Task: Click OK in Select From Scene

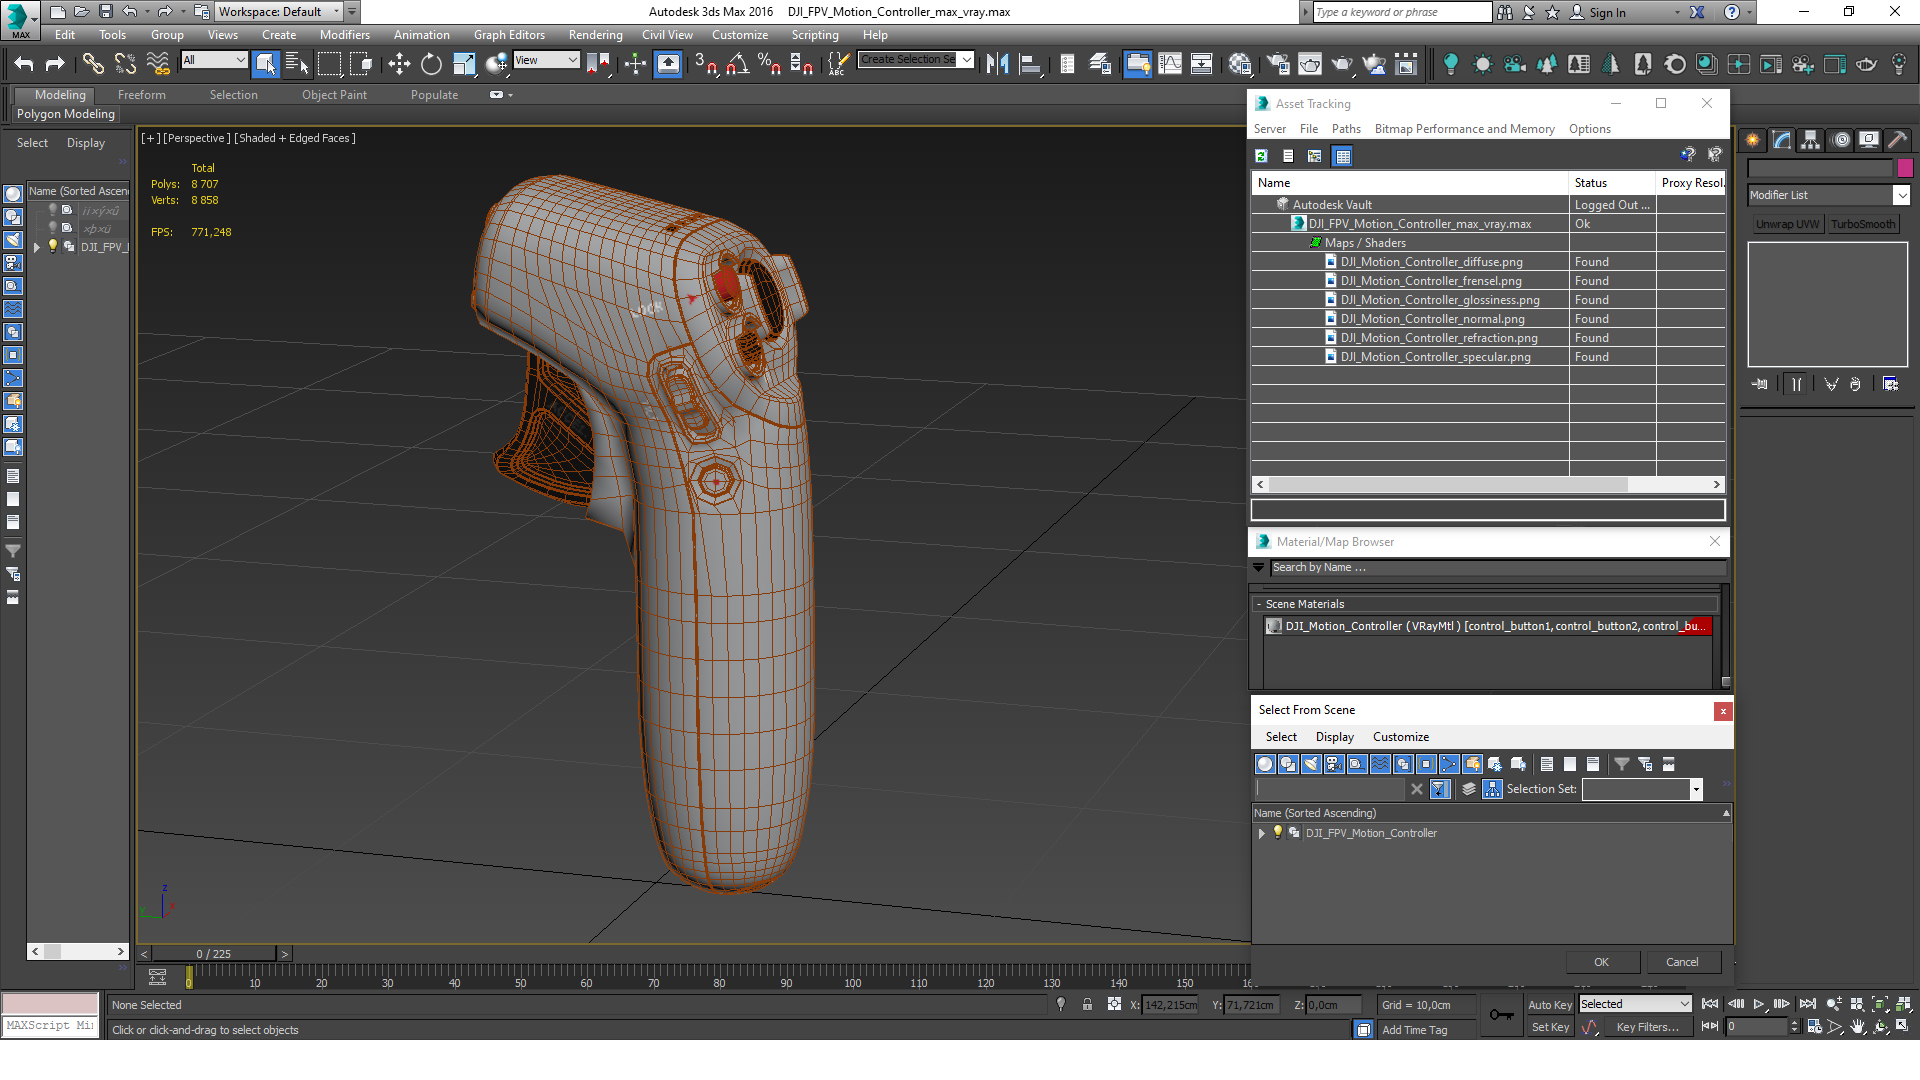Action: pos(1602,962)
